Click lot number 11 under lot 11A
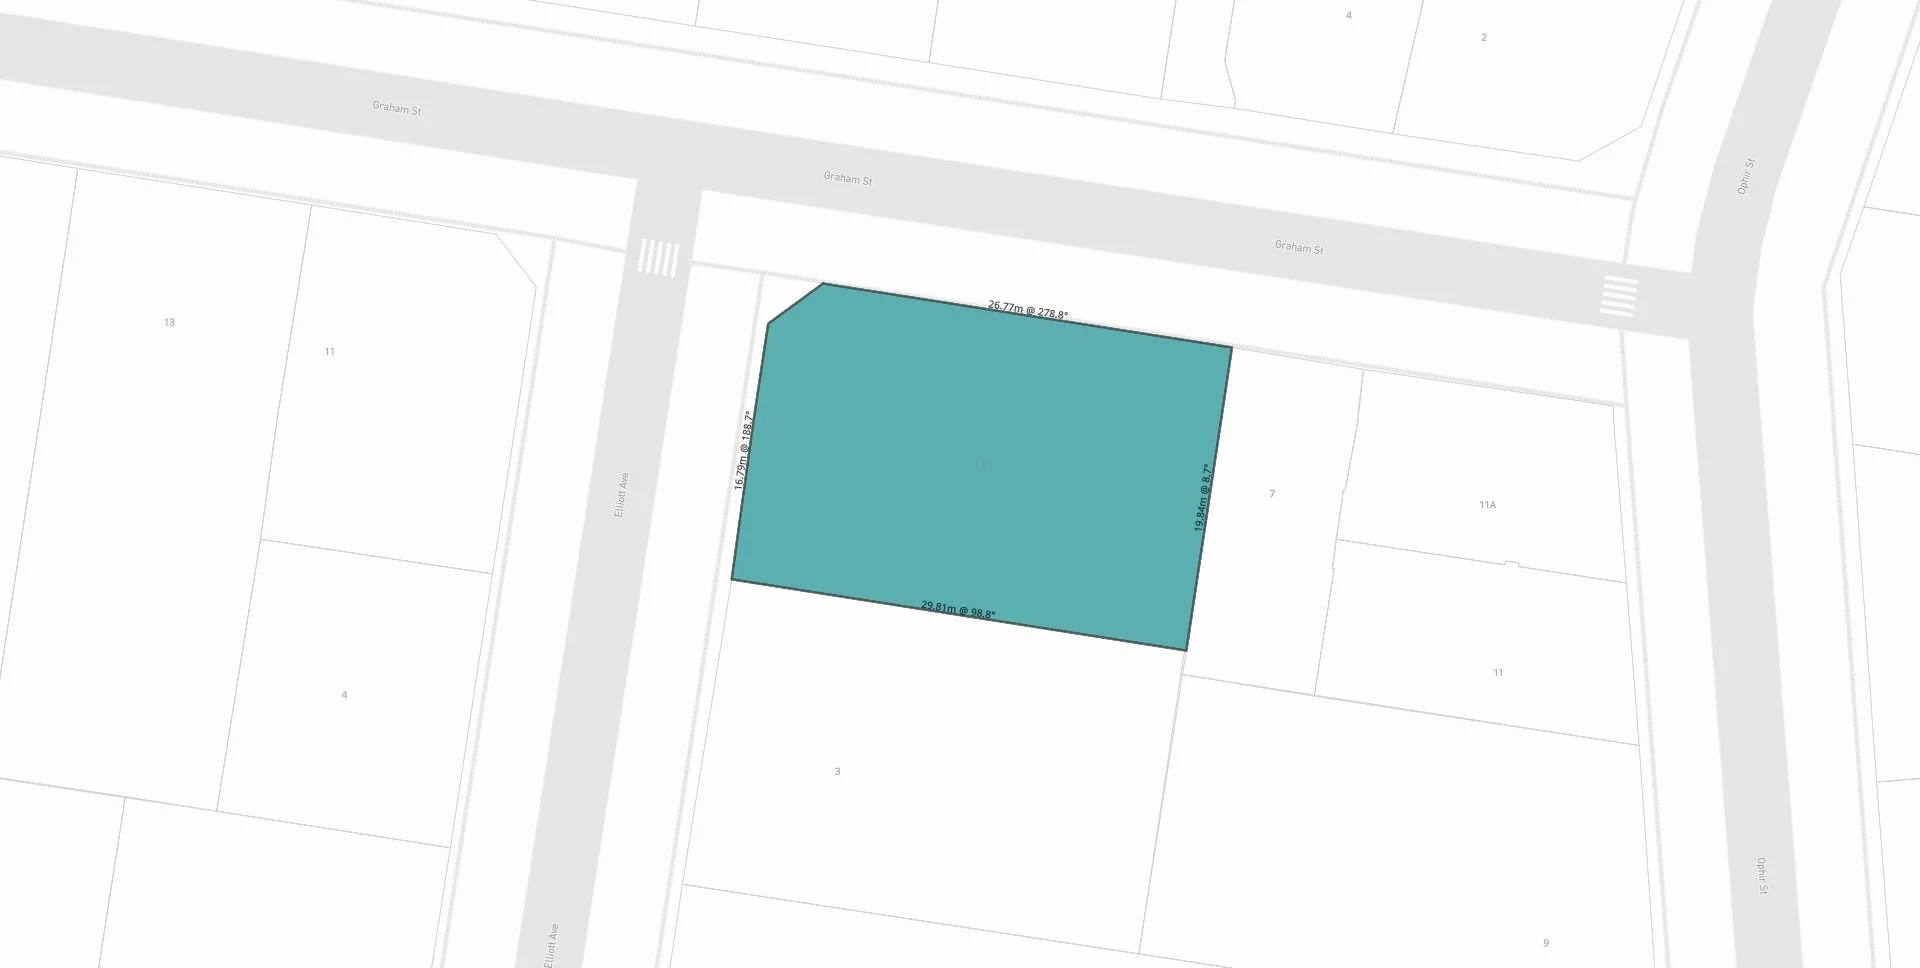The image size is (1920, 968). click(x=1498, y=673)
